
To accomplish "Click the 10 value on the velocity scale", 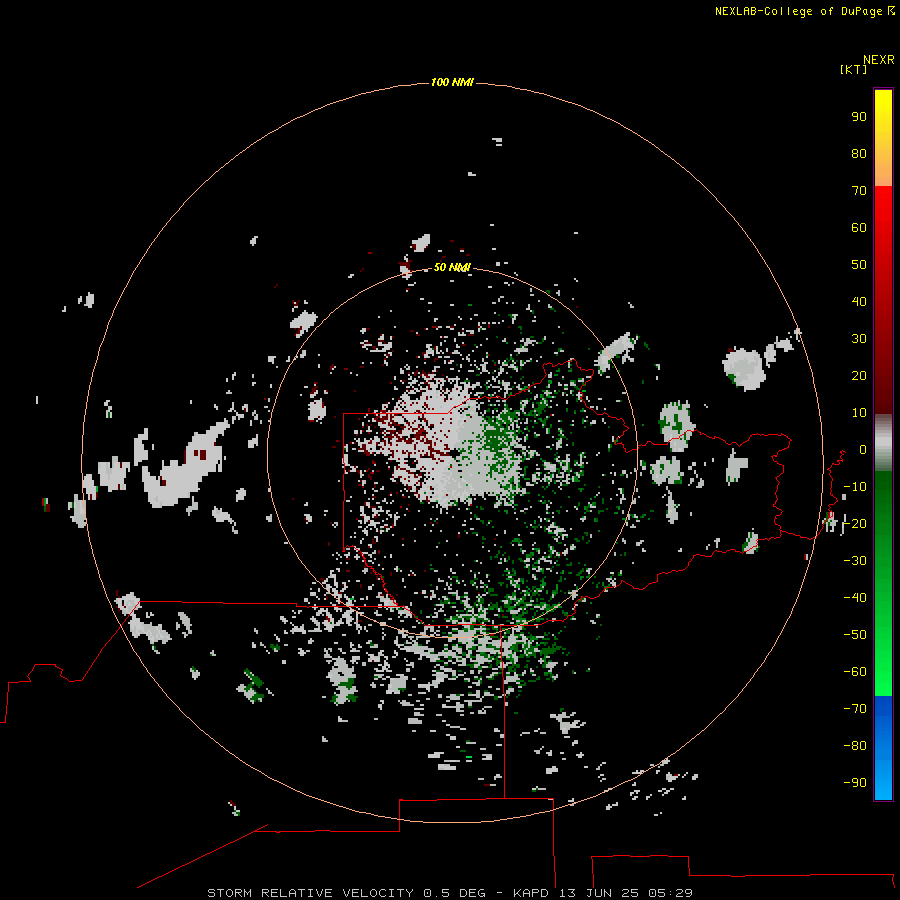I will [859, 413].
